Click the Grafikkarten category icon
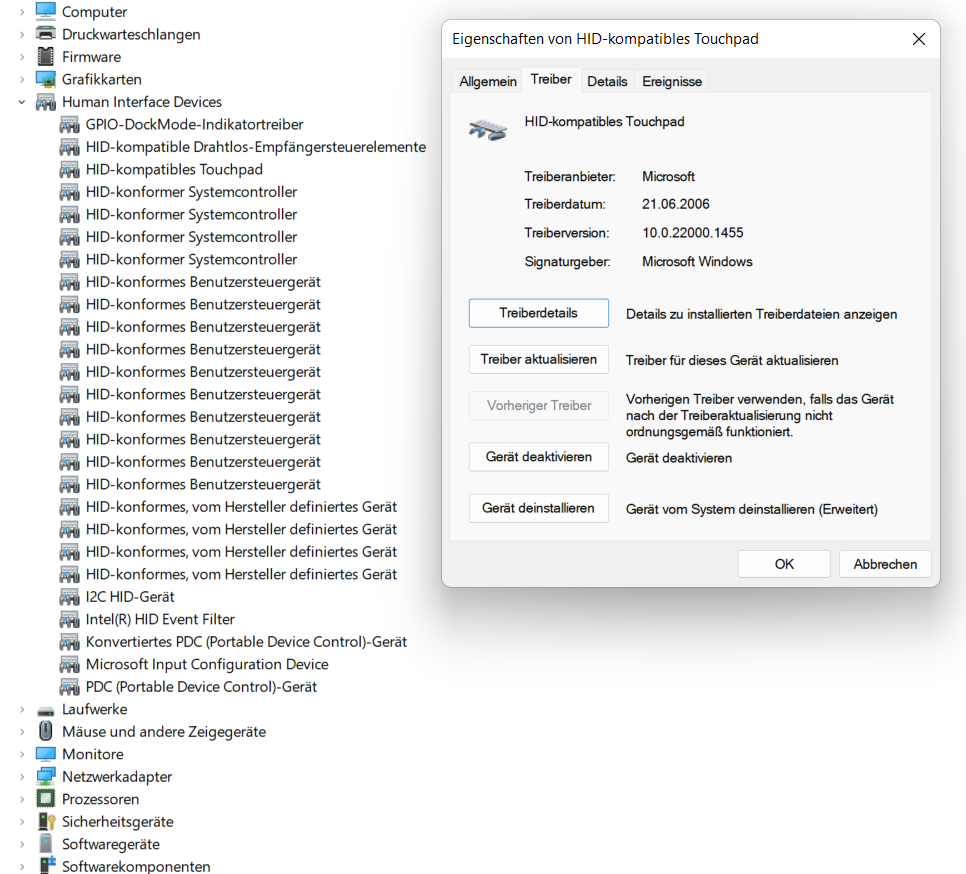The image size is (966, 874). pyautogui.click(x=46, y=79)
